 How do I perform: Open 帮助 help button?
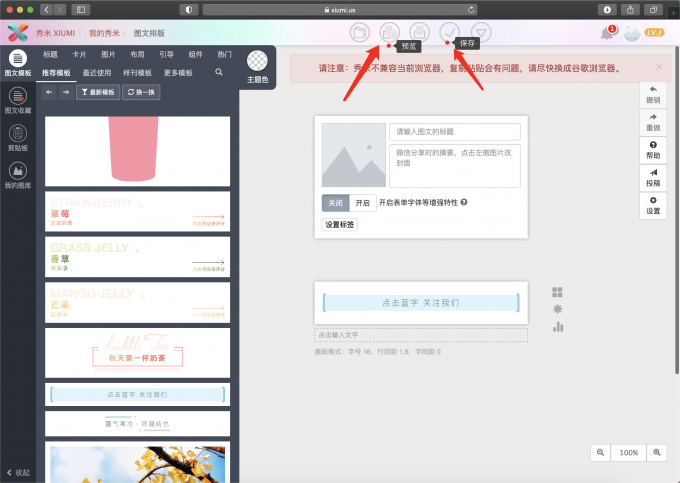coord(653,150)
